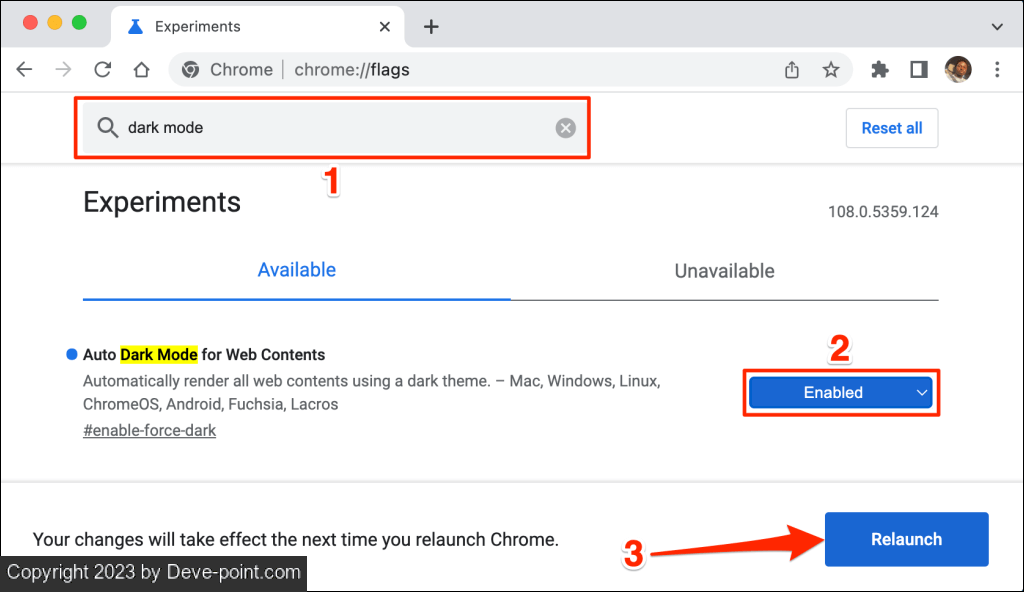Open Chrome's three-dot menu

click(x=997, y=70)
